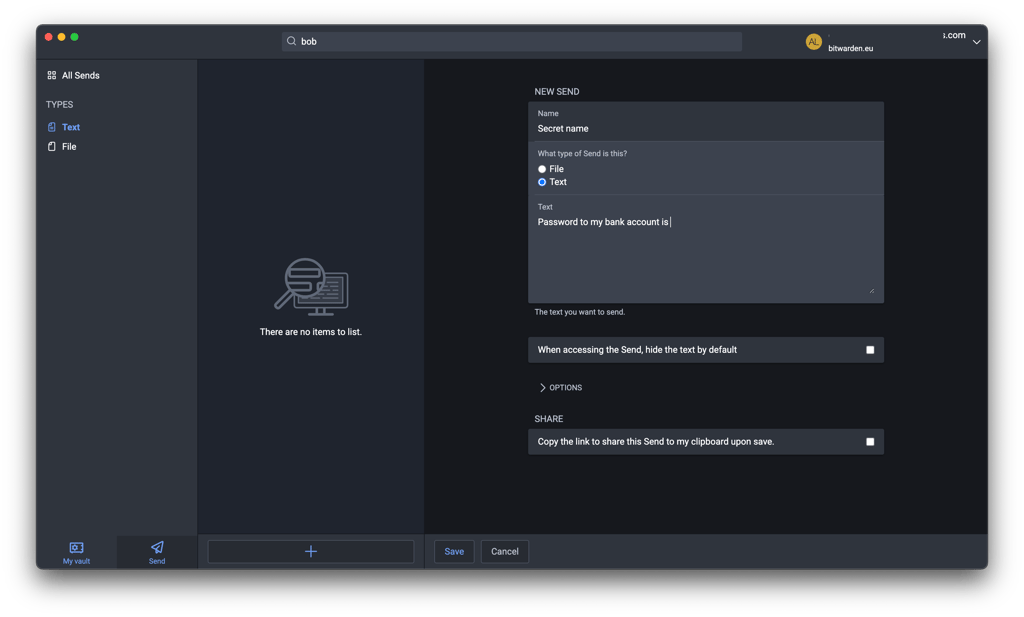Click the Send paper plane icon
Viewport: 1024px width, 617px height.
point(157,547)
